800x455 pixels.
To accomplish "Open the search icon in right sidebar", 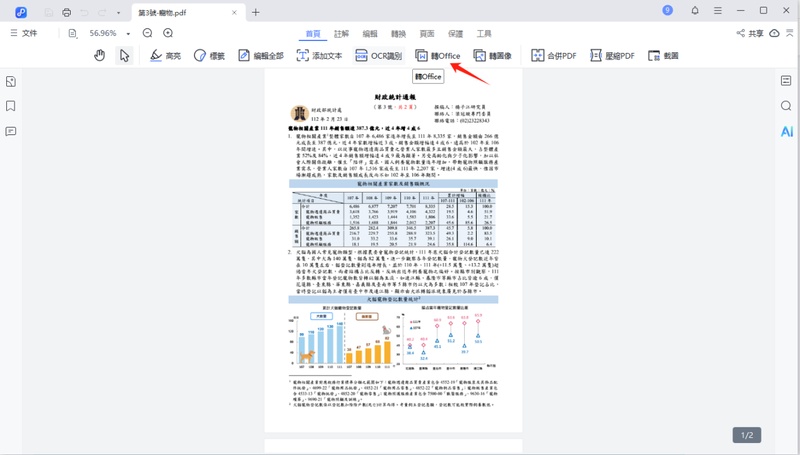I will [x=786, y=106].
